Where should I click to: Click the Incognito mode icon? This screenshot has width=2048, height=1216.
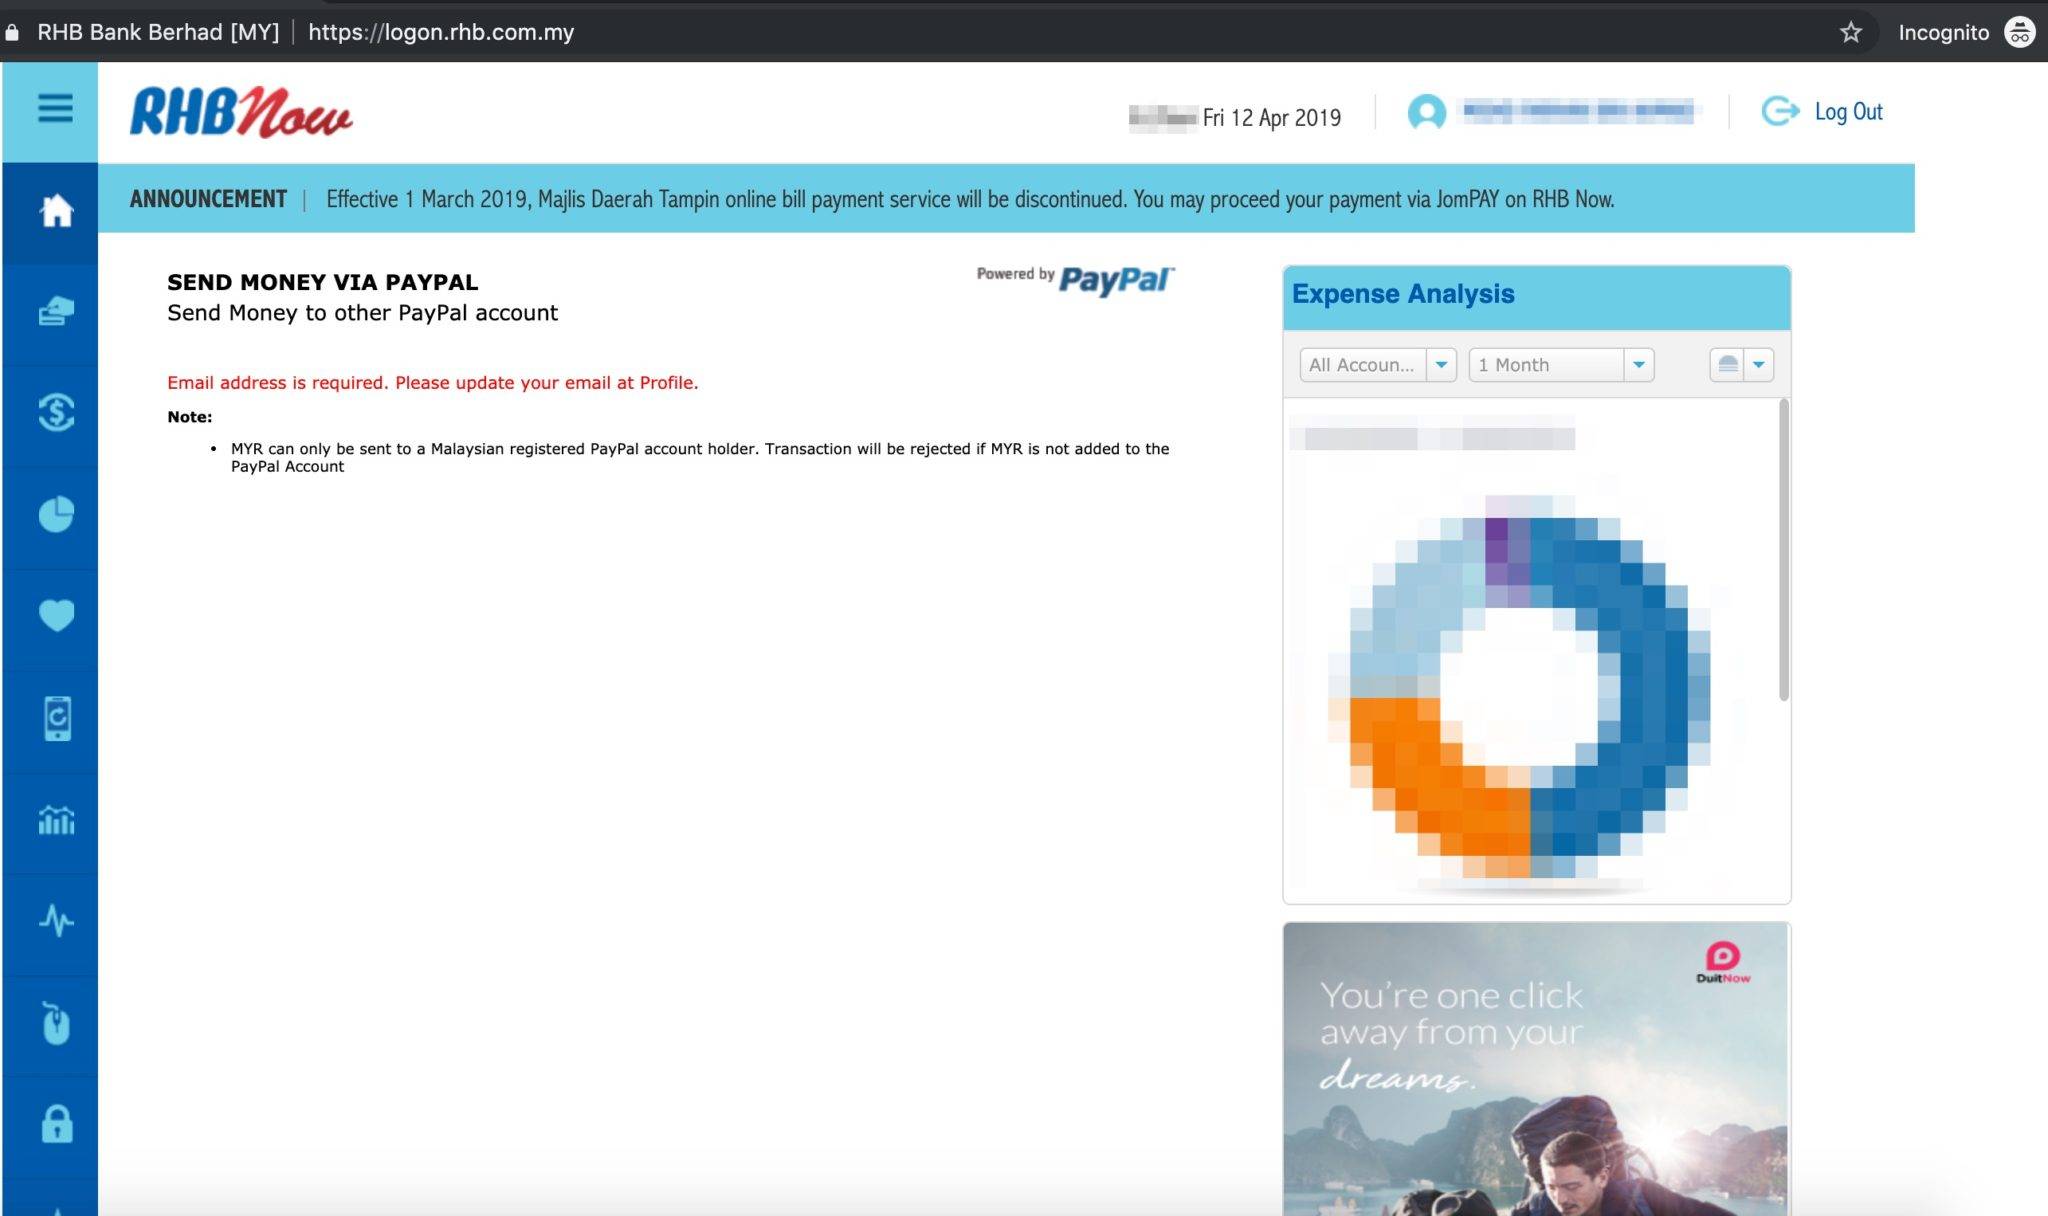point(2019,32)
